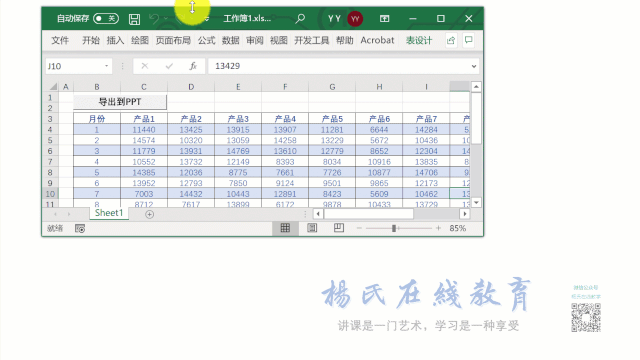The height and width of the screenshot is (360, 640).
Task: Switch to the 页面布局 tab
Action: click(x=173, y=40)
